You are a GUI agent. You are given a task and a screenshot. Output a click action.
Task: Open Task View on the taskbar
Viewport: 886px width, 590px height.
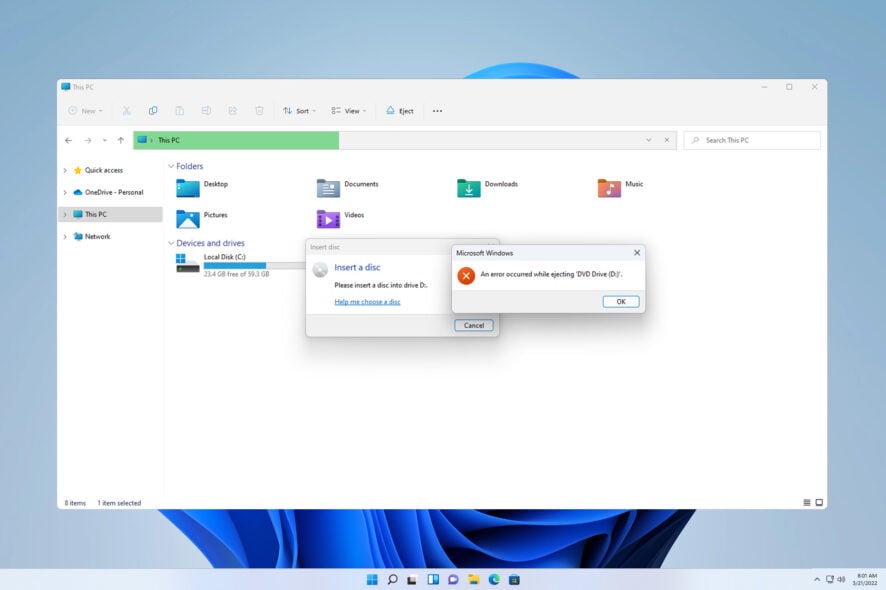pyautogui.click(x=412, y=579)
